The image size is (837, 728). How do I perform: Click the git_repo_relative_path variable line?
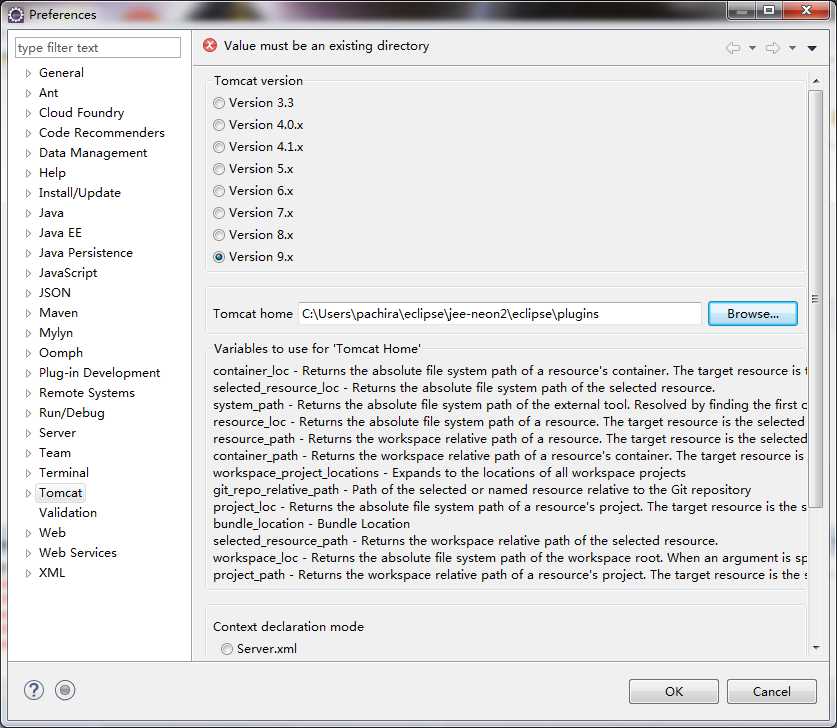(x=482, y=489)
